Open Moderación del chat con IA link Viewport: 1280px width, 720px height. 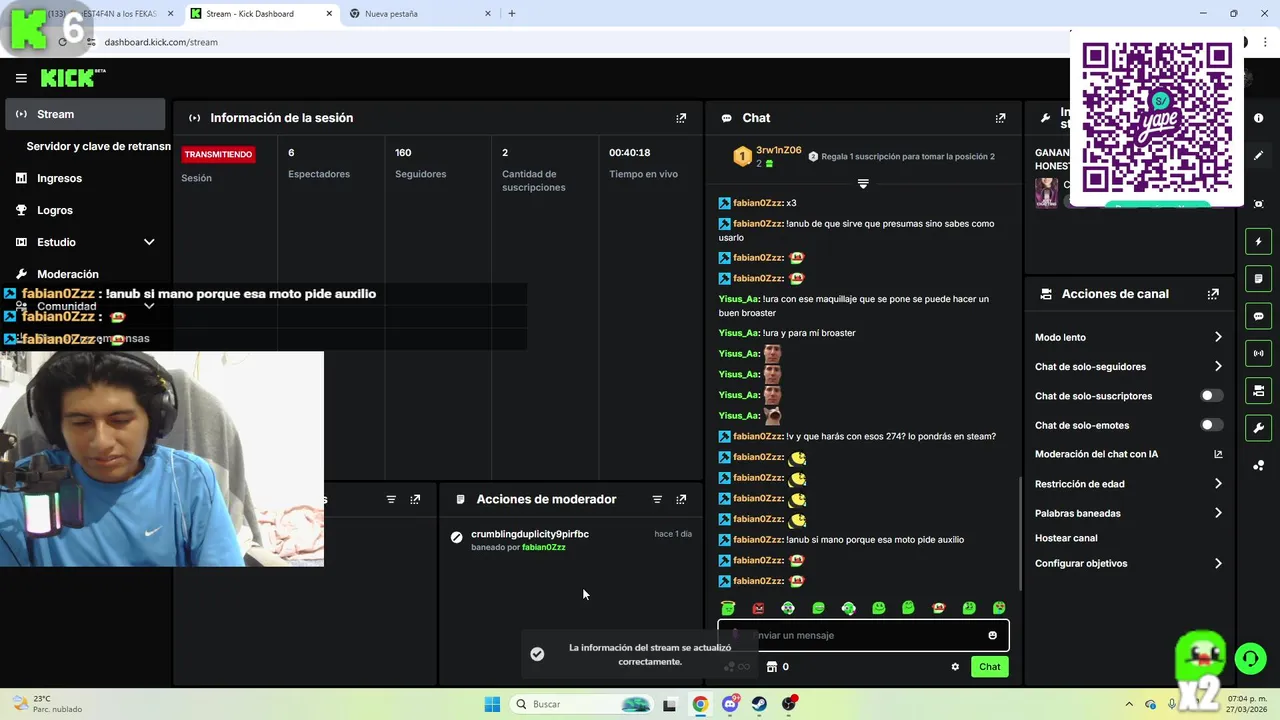[x=1128, y=454]
